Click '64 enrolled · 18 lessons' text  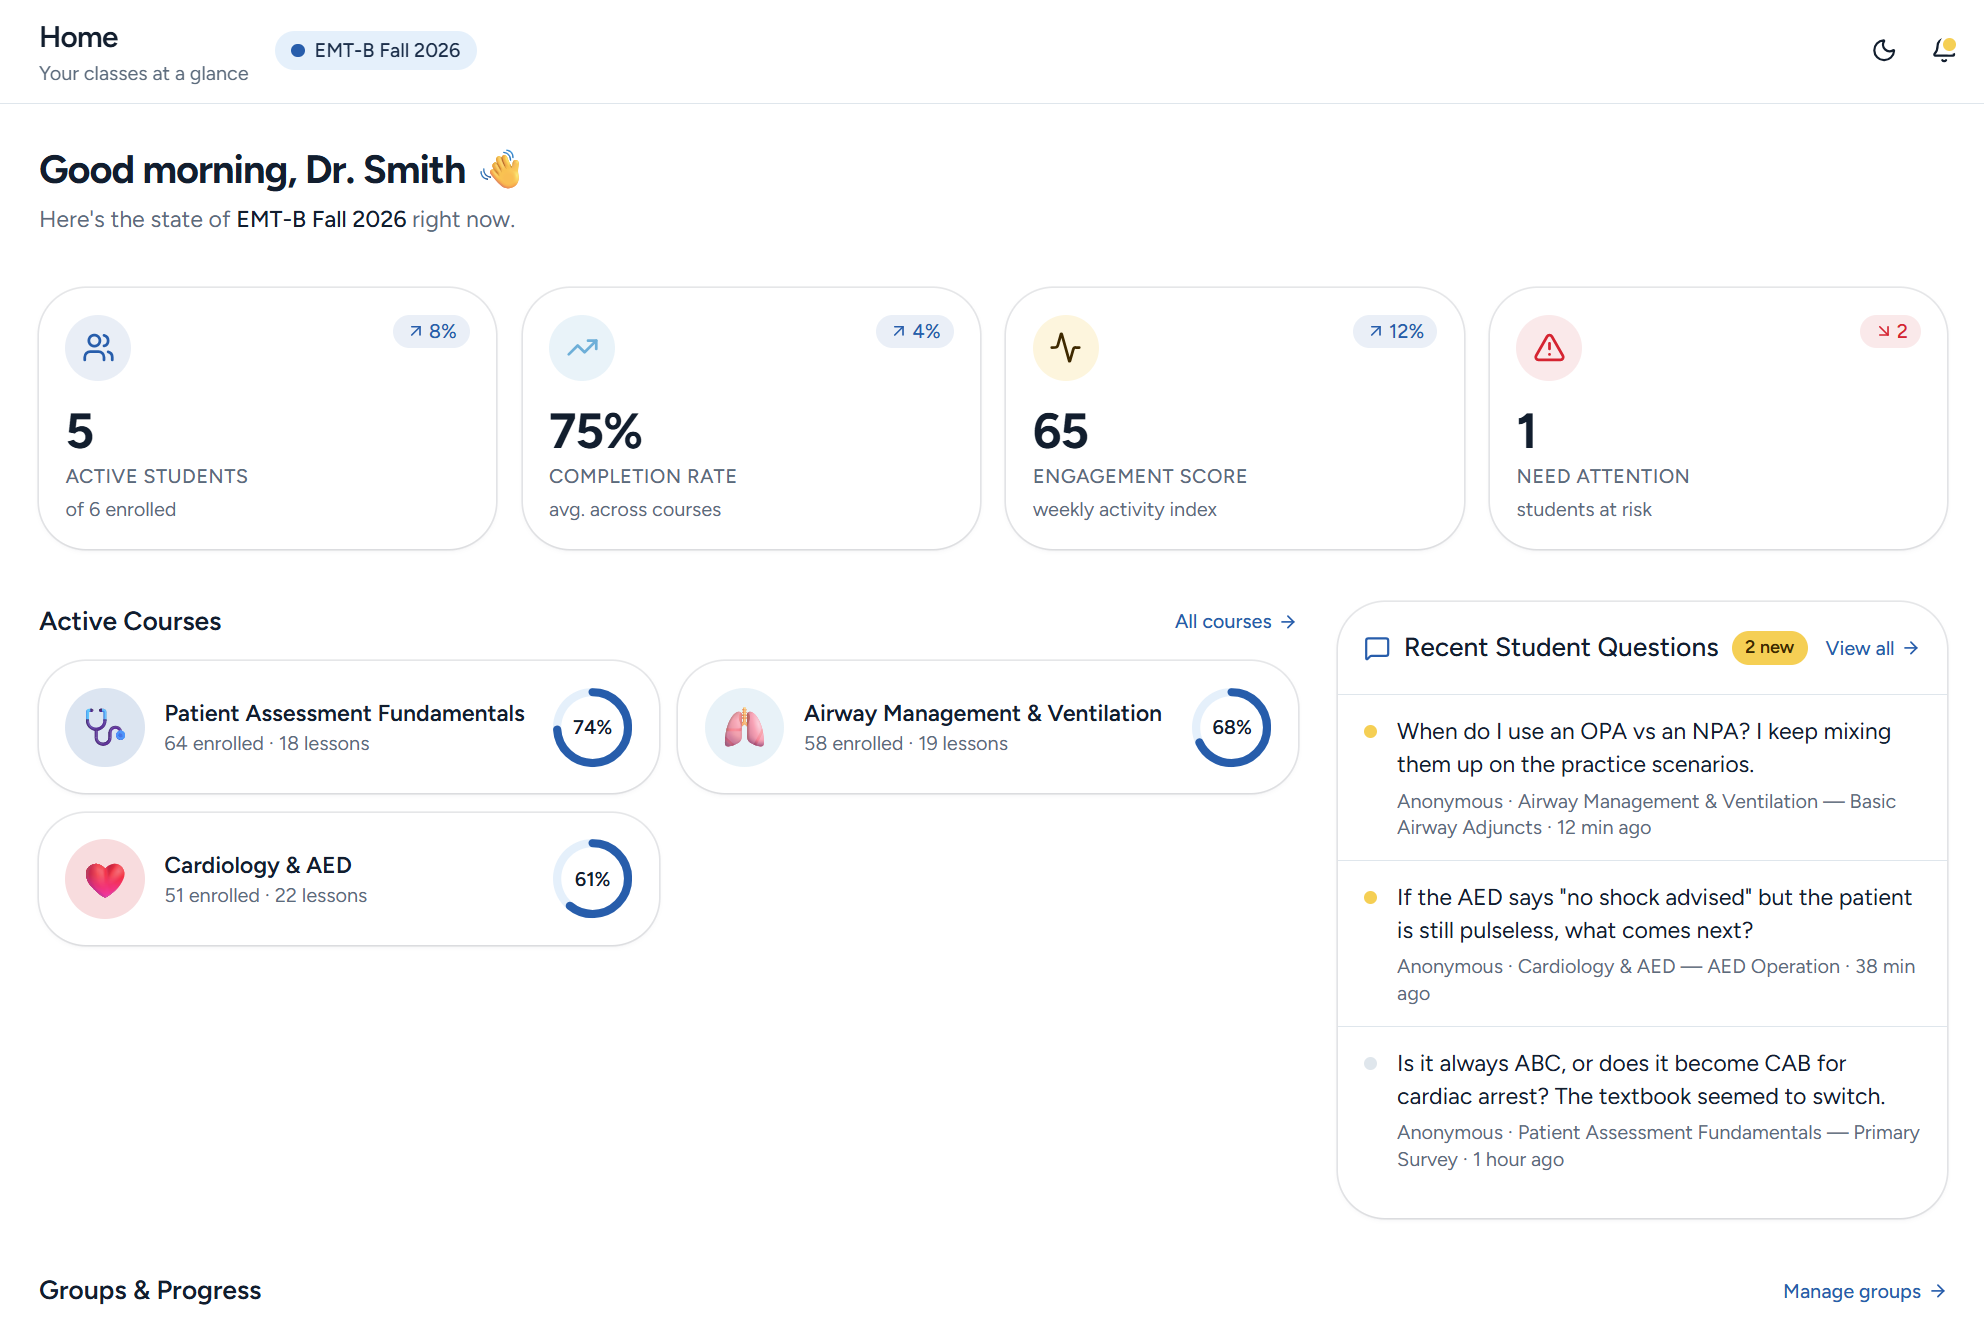[x=267, y=743]
